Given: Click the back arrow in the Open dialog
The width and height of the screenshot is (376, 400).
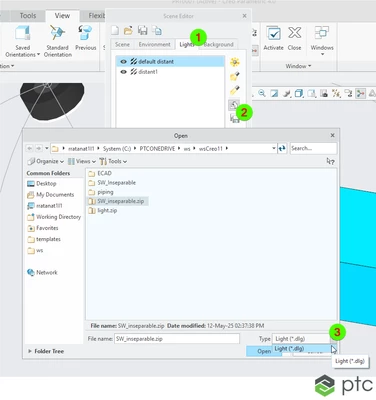Looking at the screenshot, I should (x=30, y=148).
